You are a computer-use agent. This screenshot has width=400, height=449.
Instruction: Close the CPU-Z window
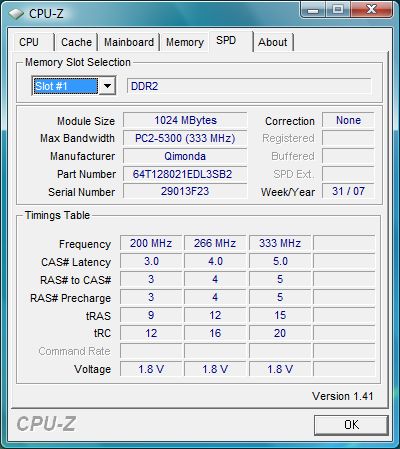[x=371, y=10]
